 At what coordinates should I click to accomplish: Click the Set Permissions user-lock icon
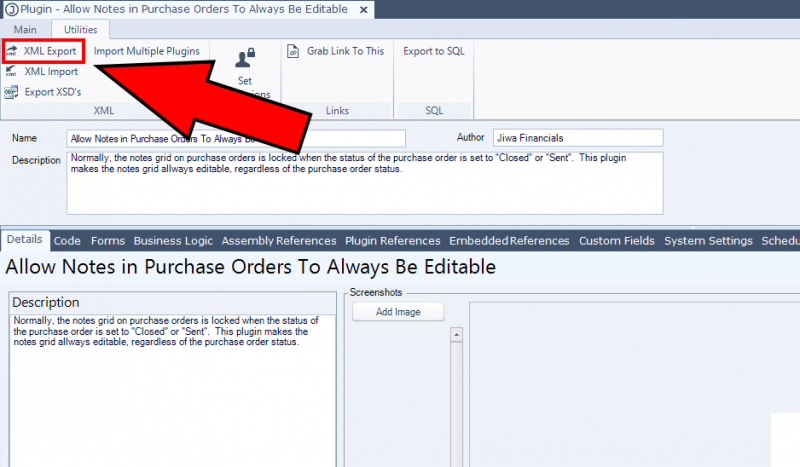coord(245,58)
